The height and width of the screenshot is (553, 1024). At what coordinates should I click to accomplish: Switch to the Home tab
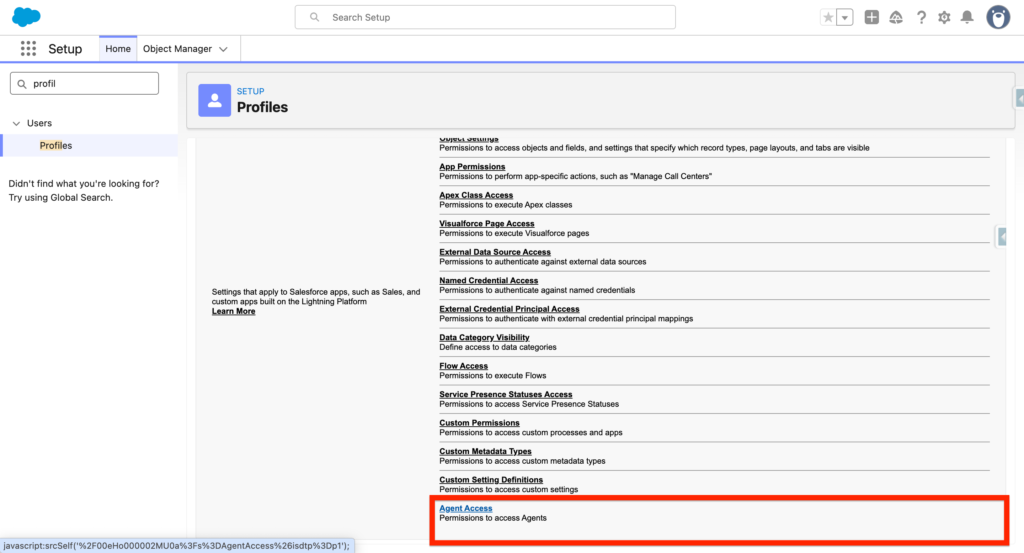(118, 49)
